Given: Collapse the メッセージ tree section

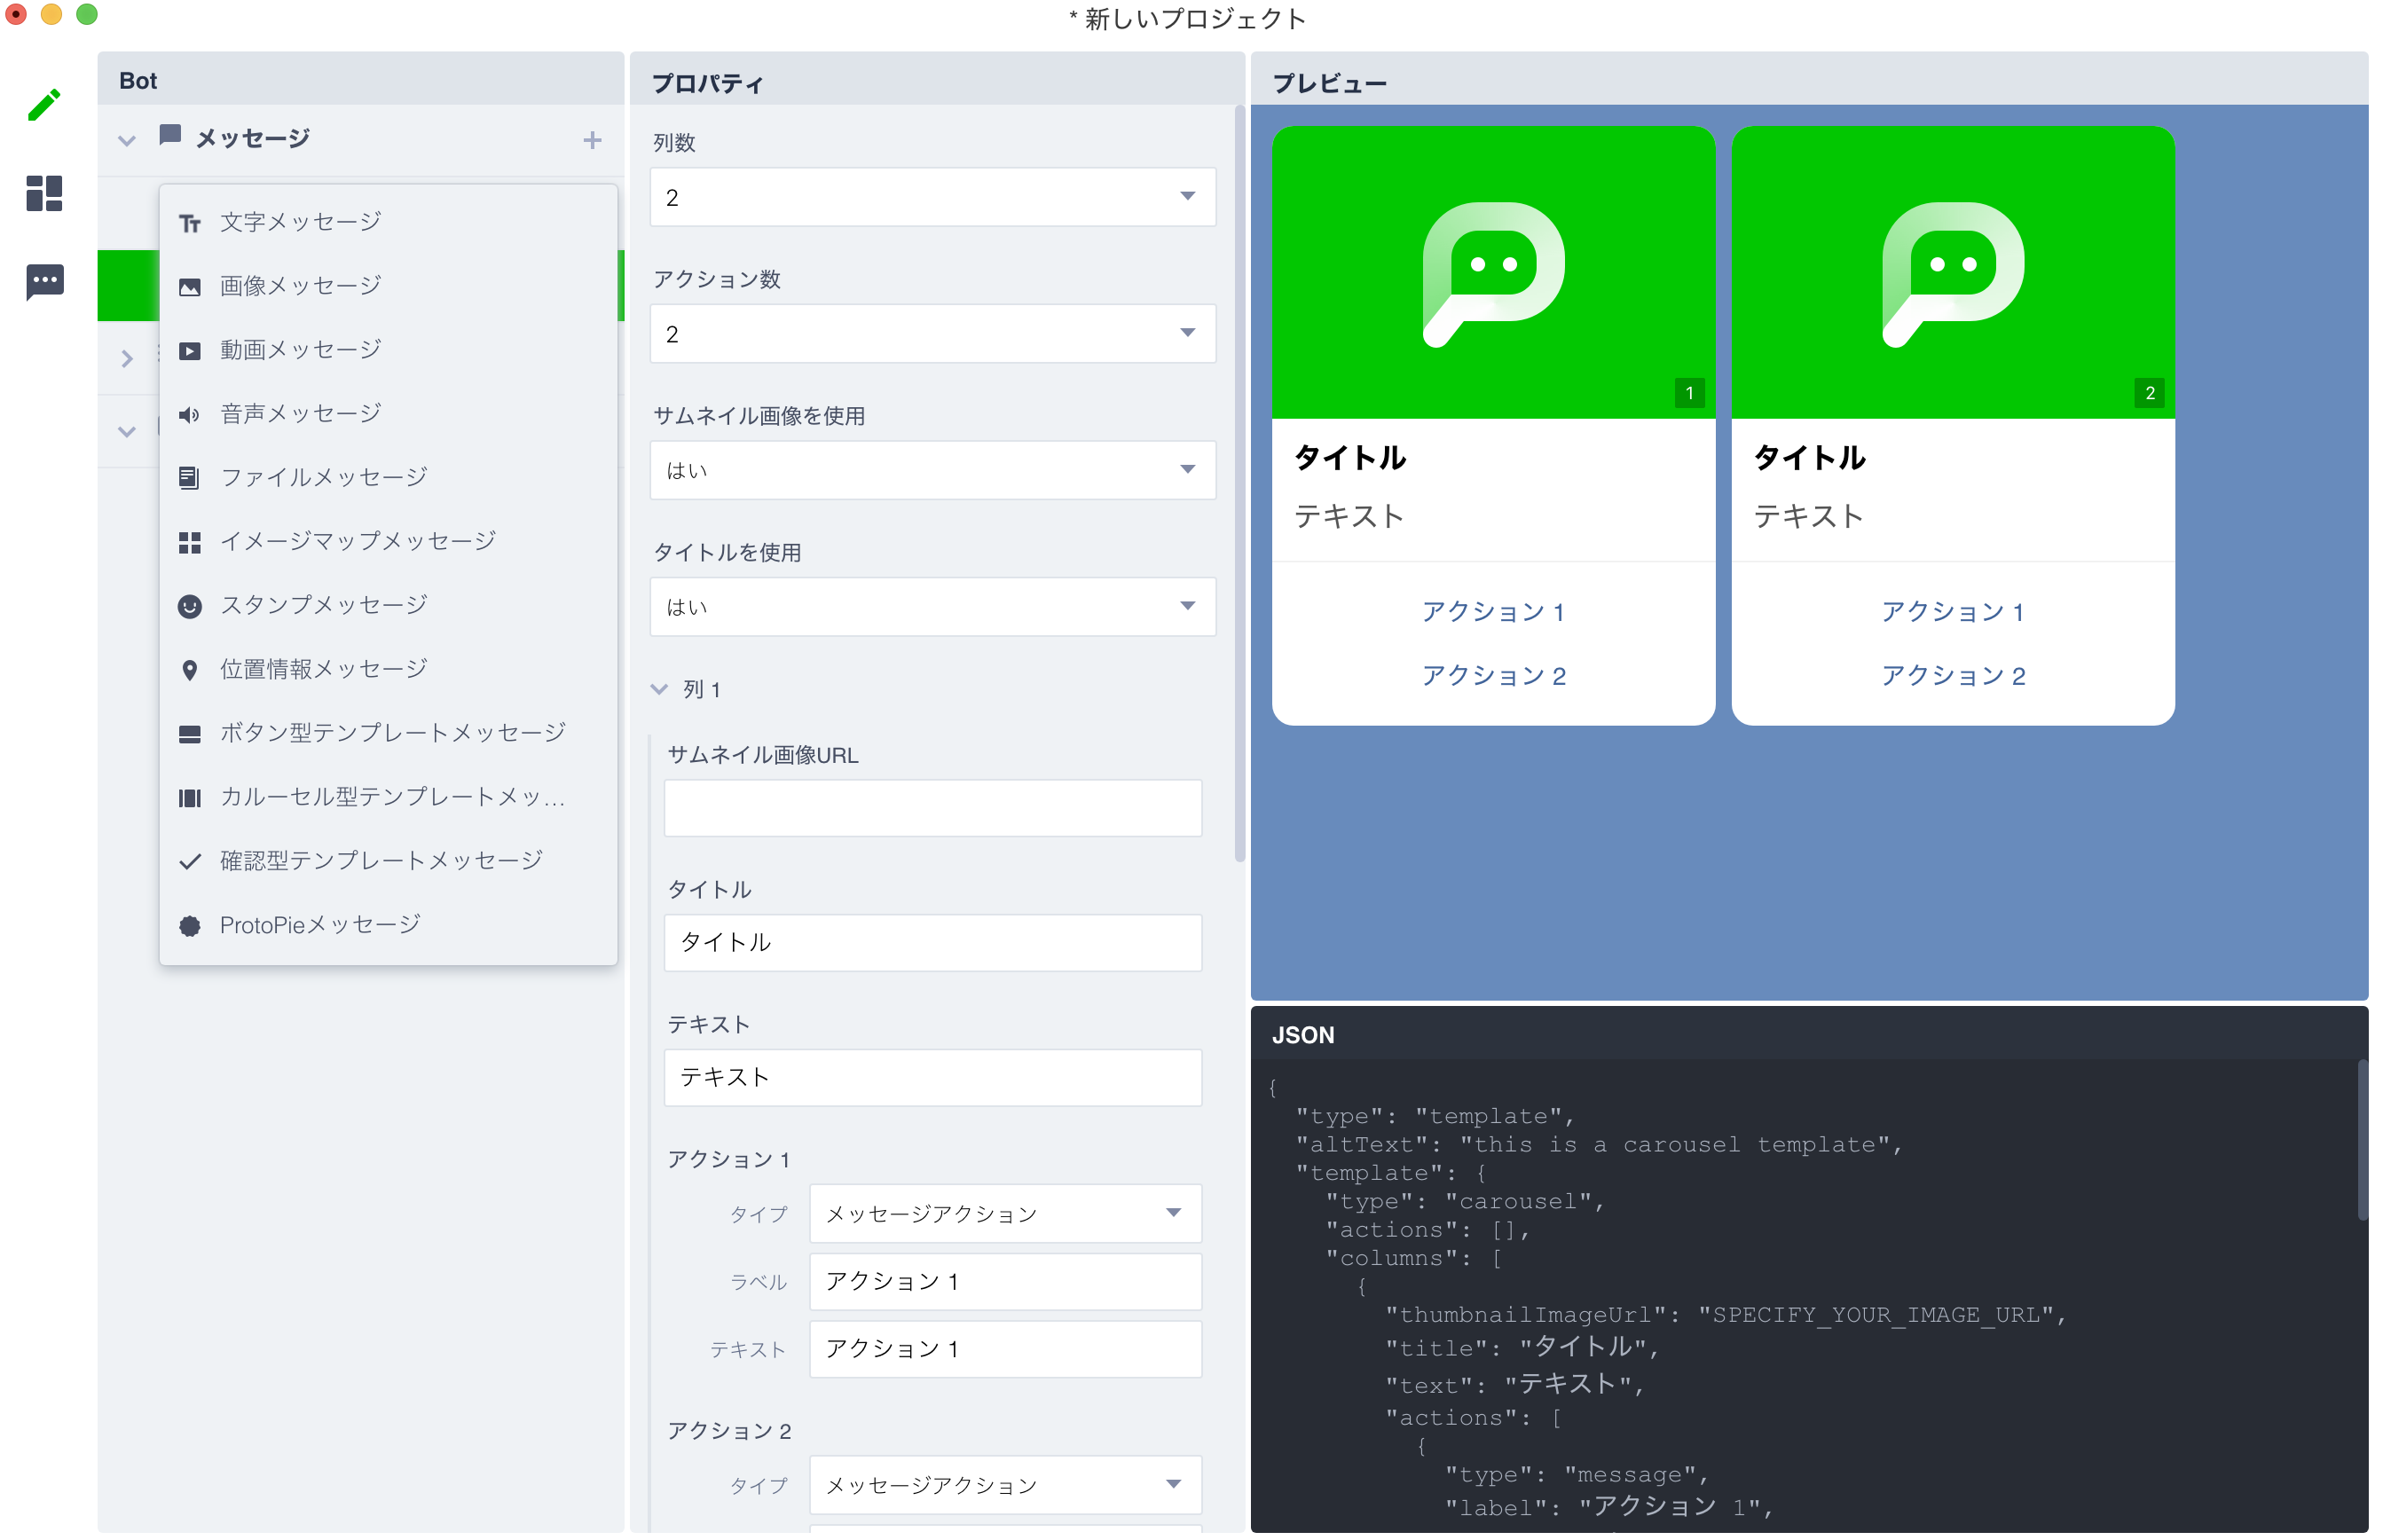Looking at the screenshot, I should point(127,140).
